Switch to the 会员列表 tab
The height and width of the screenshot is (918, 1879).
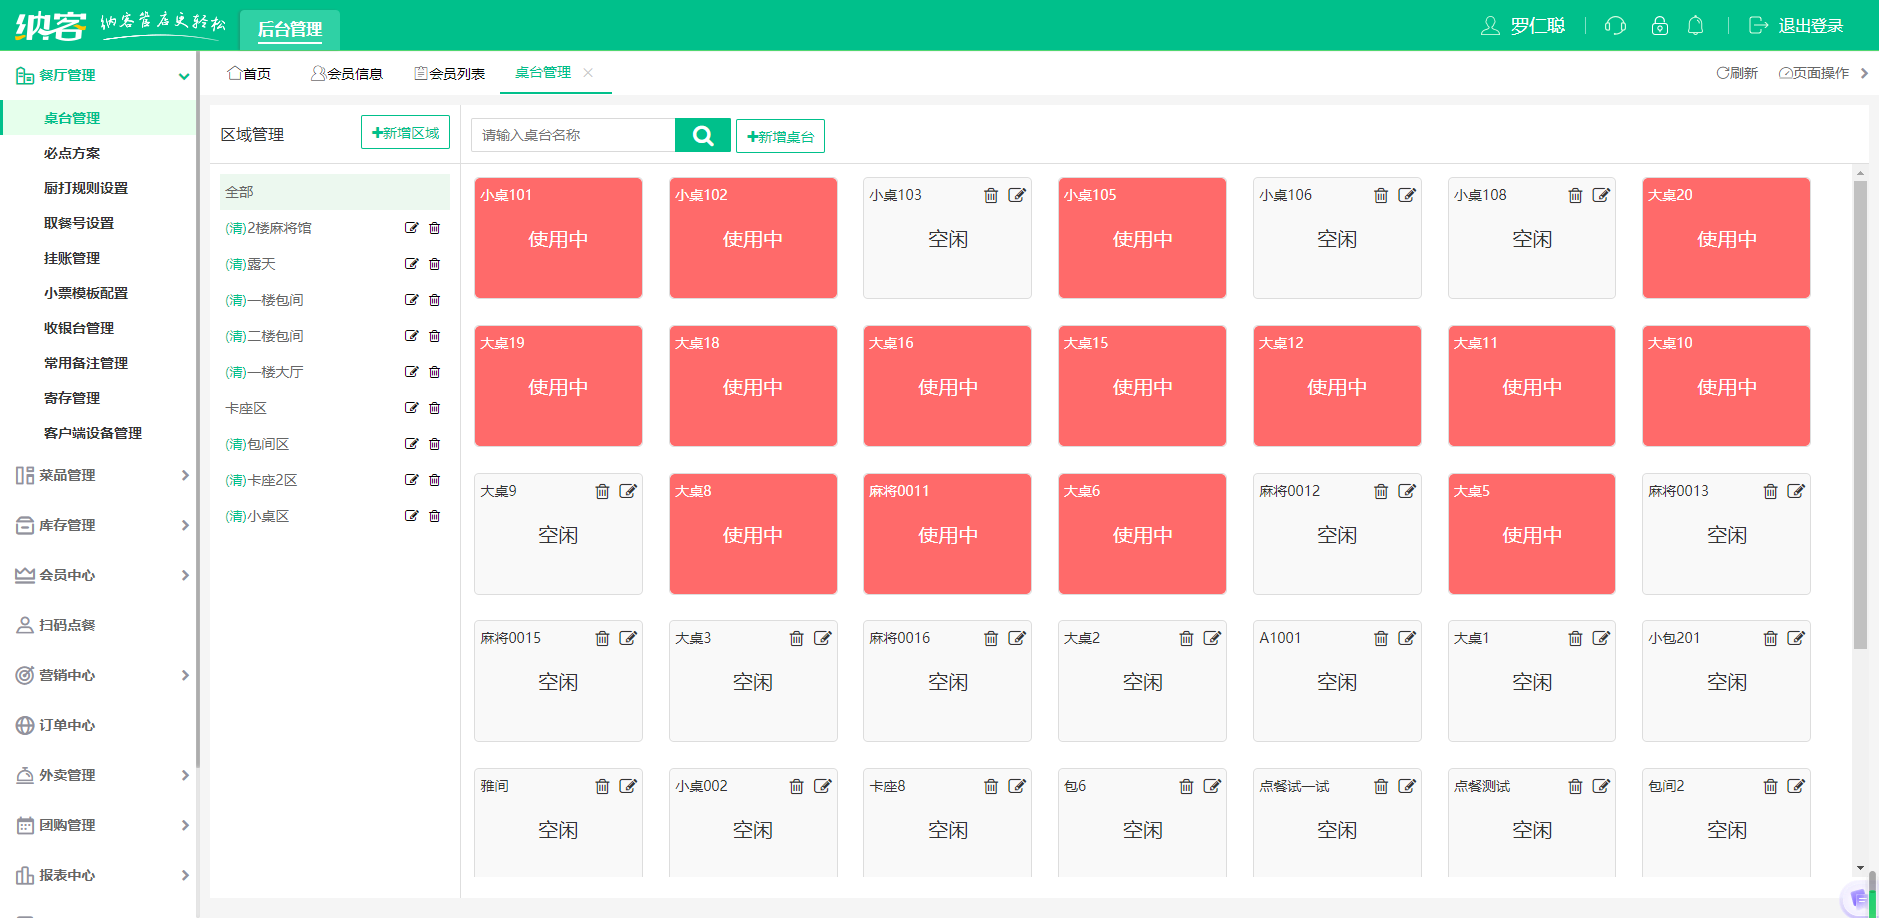[449, 72]
